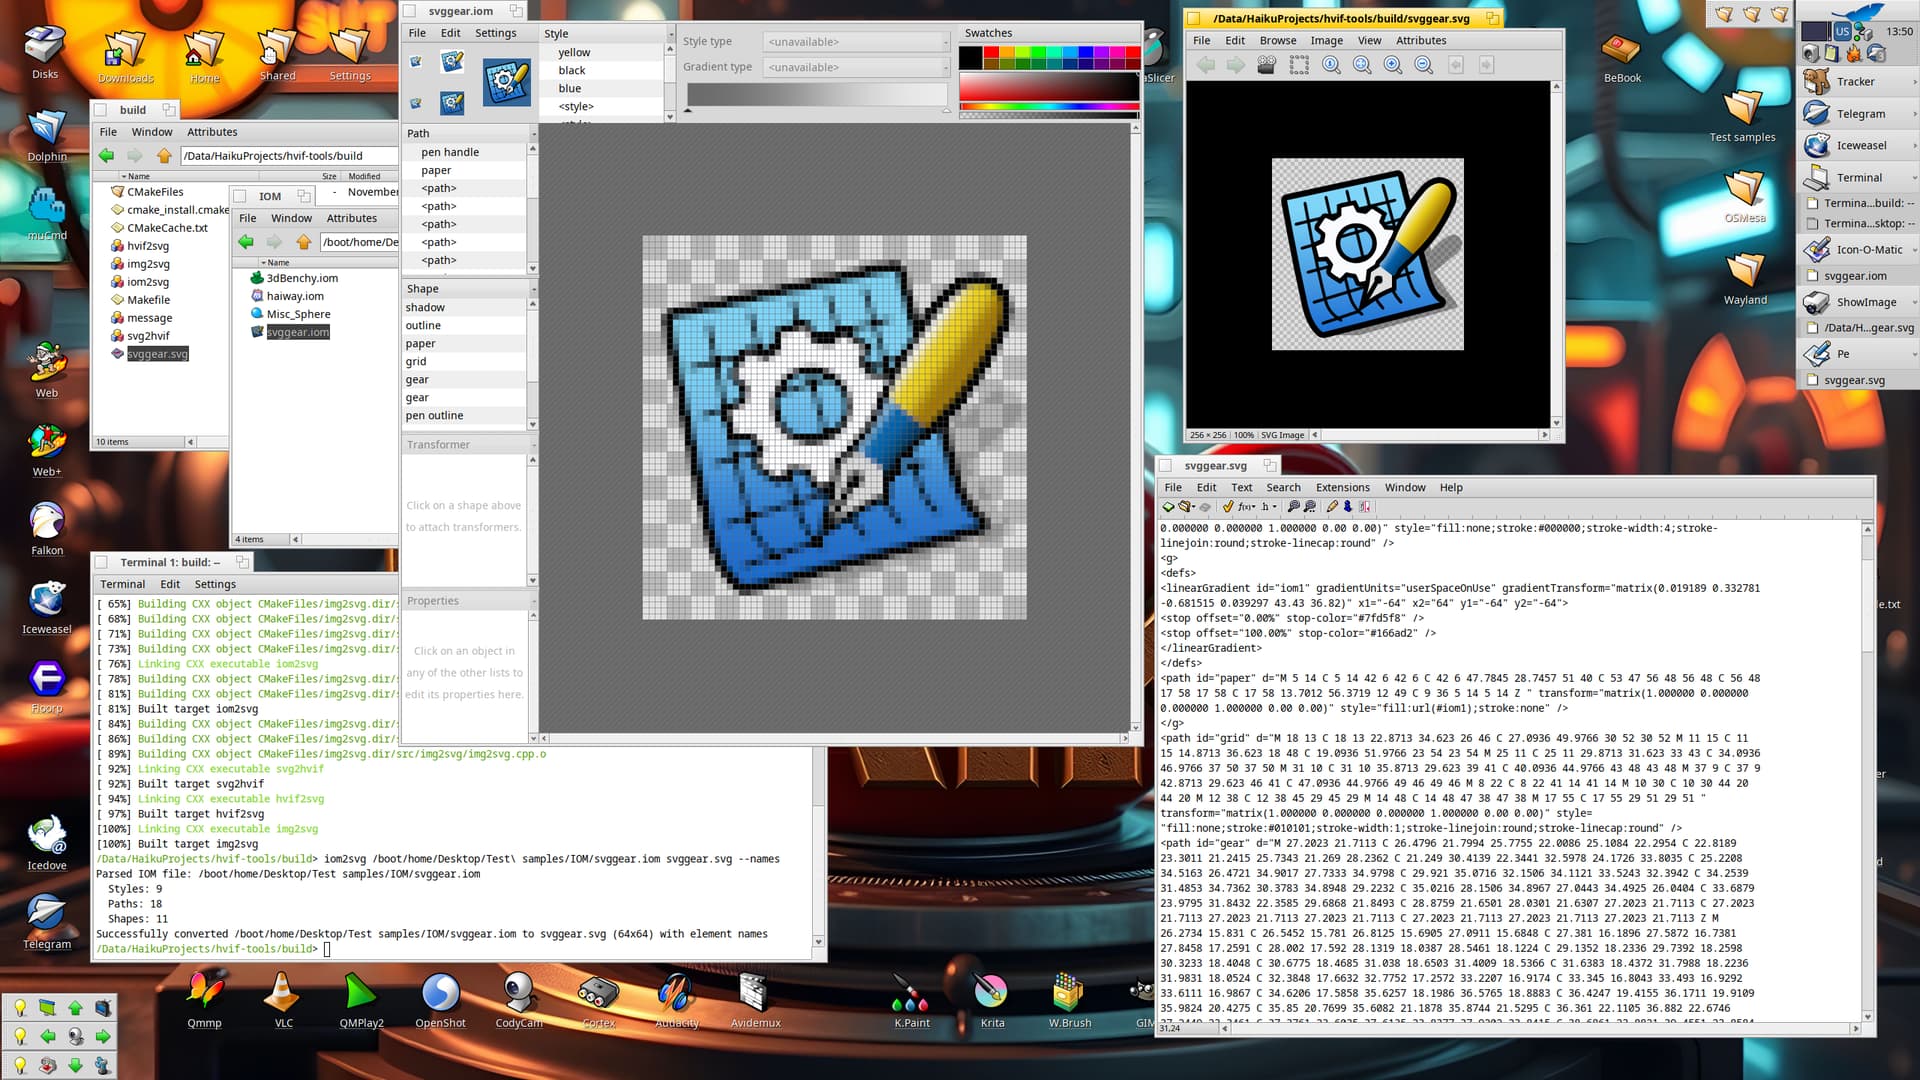Open the Extensions menu in text editor
Screen dimensions: 1920x1080
(1342, 488)
